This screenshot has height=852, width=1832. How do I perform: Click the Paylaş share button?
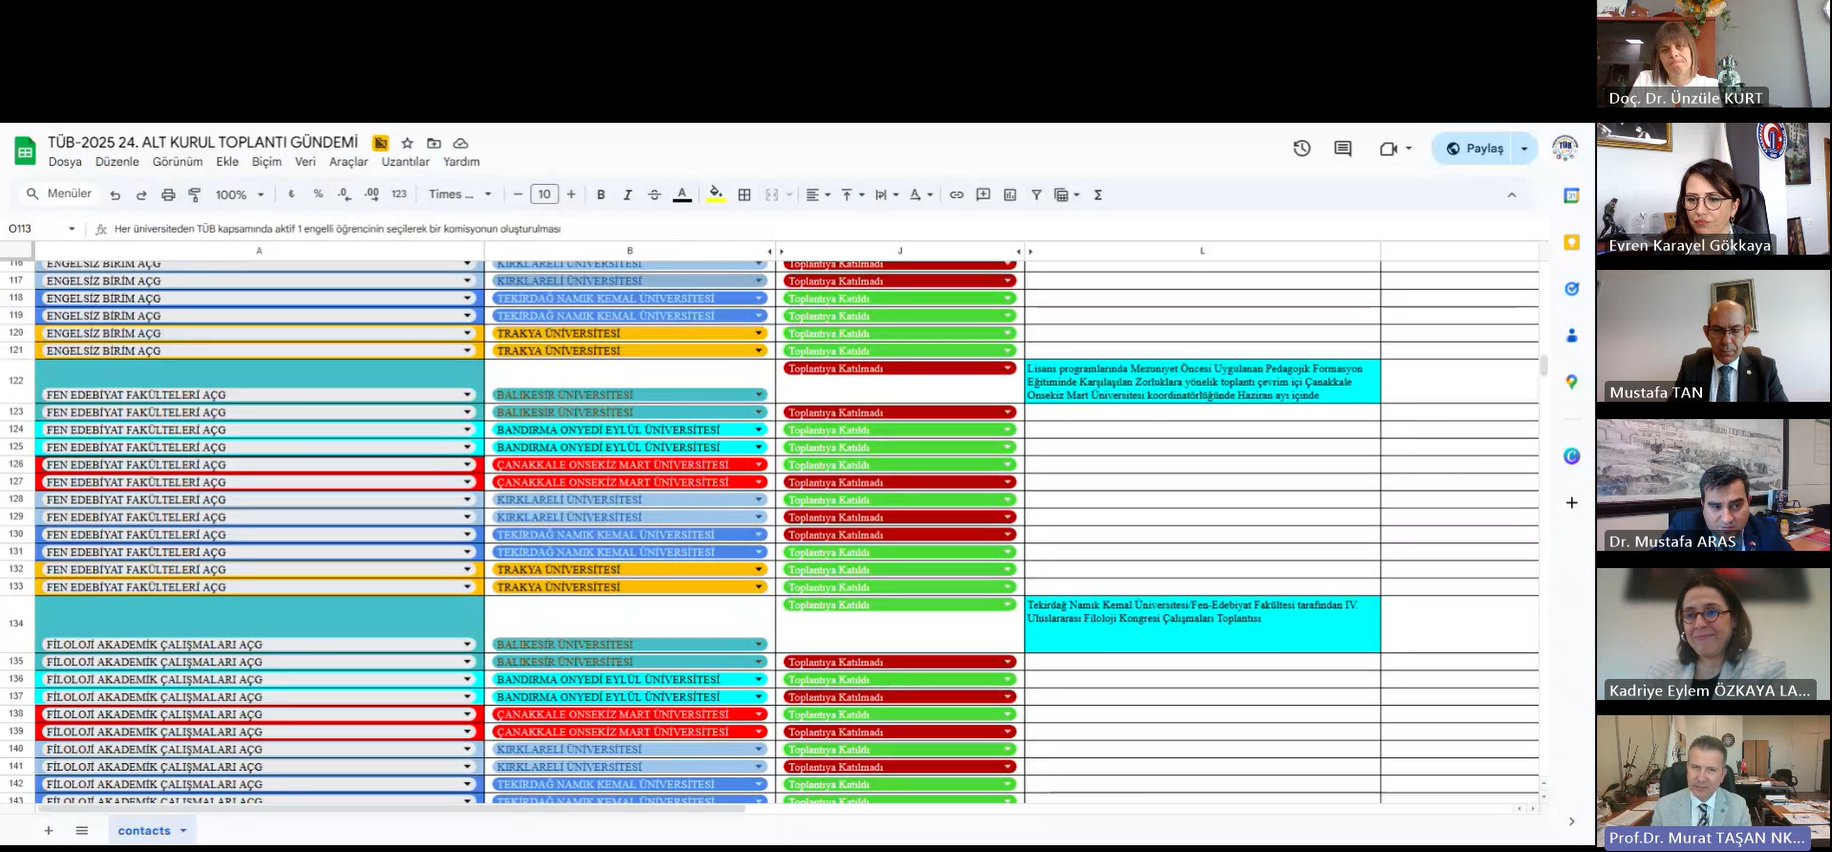(x=1475, y=148)
